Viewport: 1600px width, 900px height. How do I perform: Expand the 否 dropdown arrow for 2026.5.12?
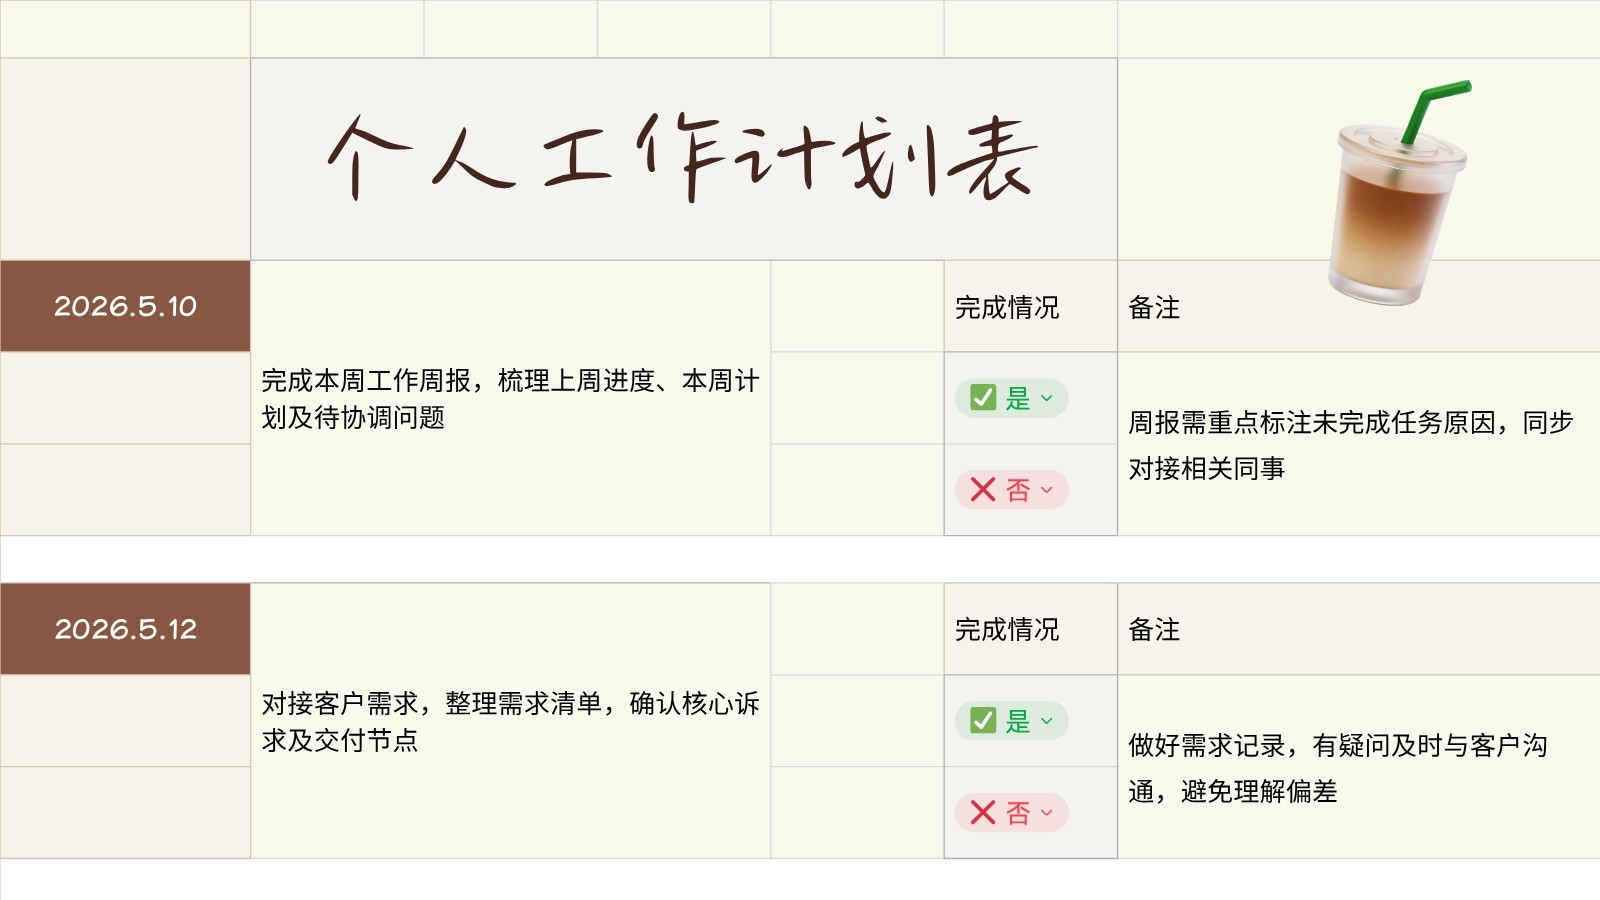(x=1047, y=813)
